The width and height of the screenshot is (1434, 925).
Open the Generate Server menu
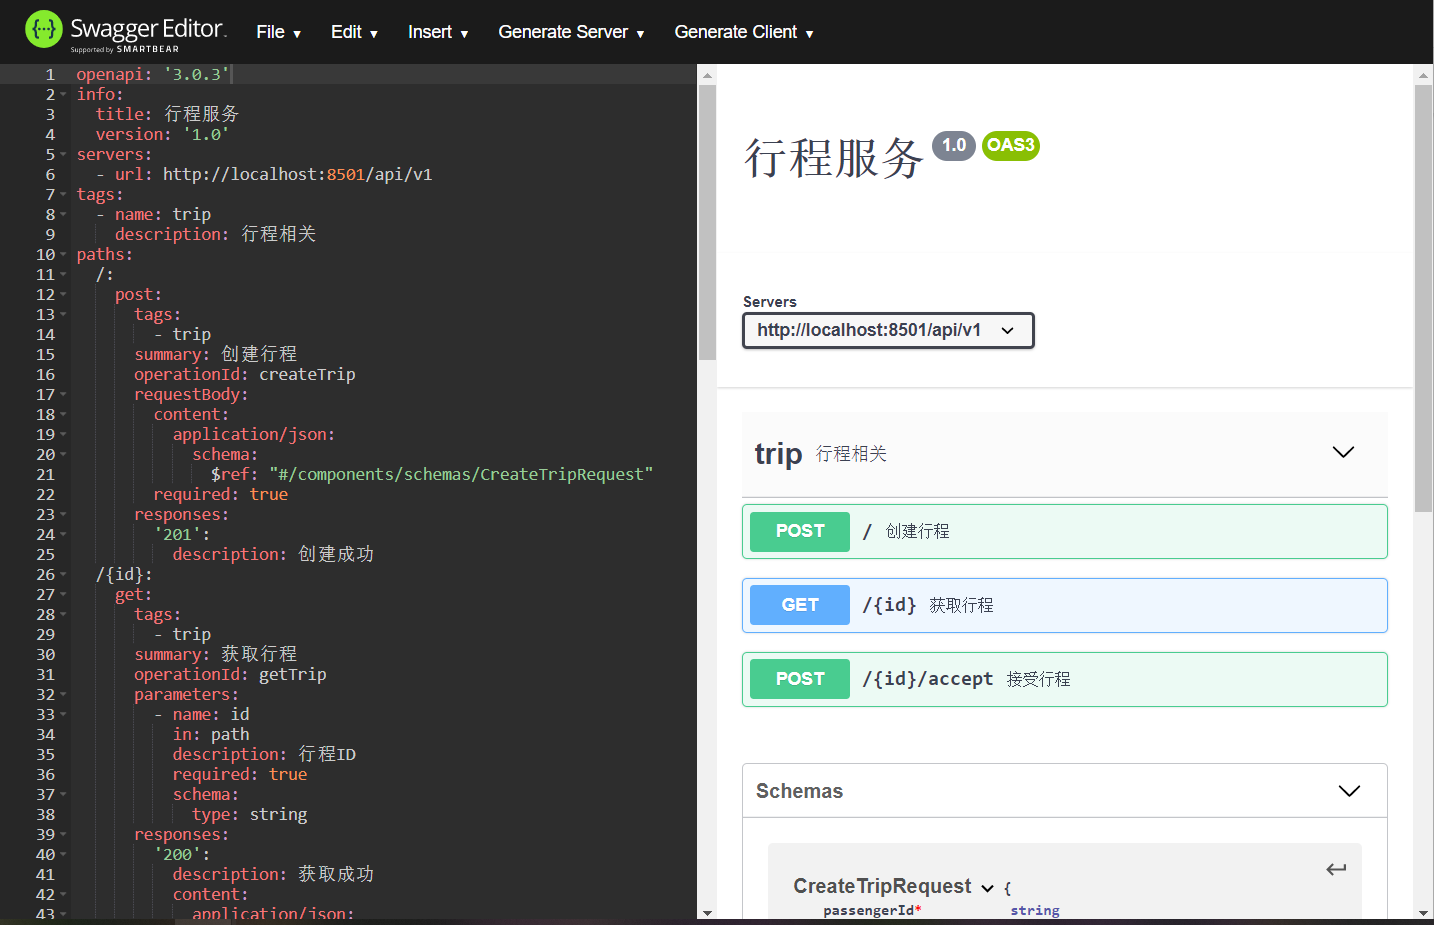click(x=571, y=32)
